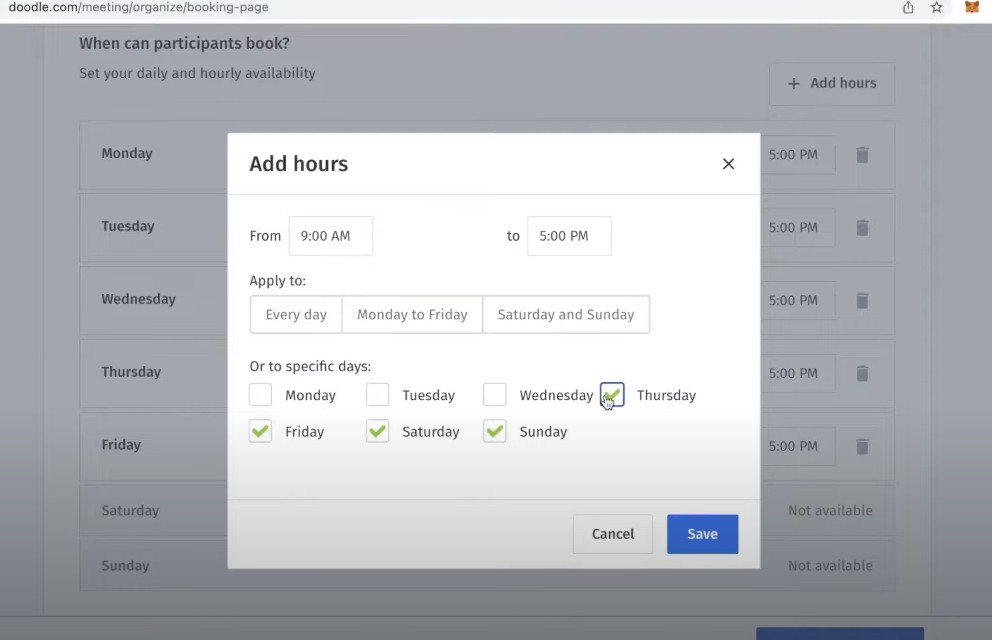The height and width of the screenshot is (640, 992).
Task: Tick the Wednesday checkbox
Action: [x=495, y=395]
